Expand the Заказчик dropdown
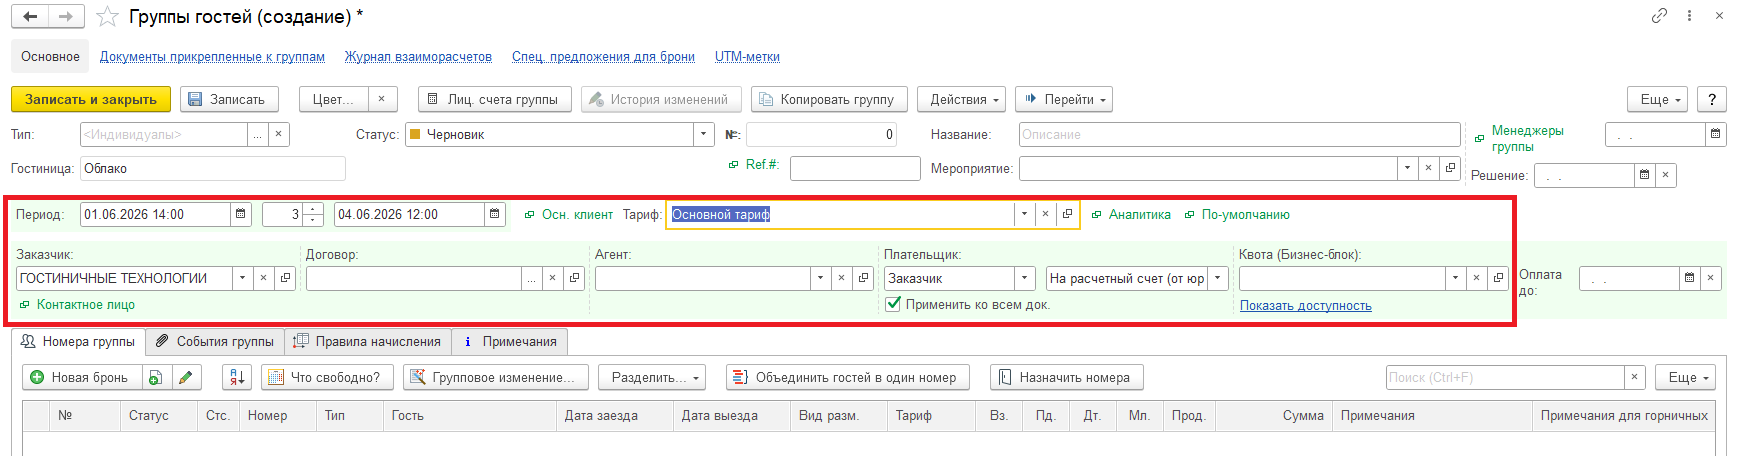This screenshot has width=1739, height=456. 243,278
